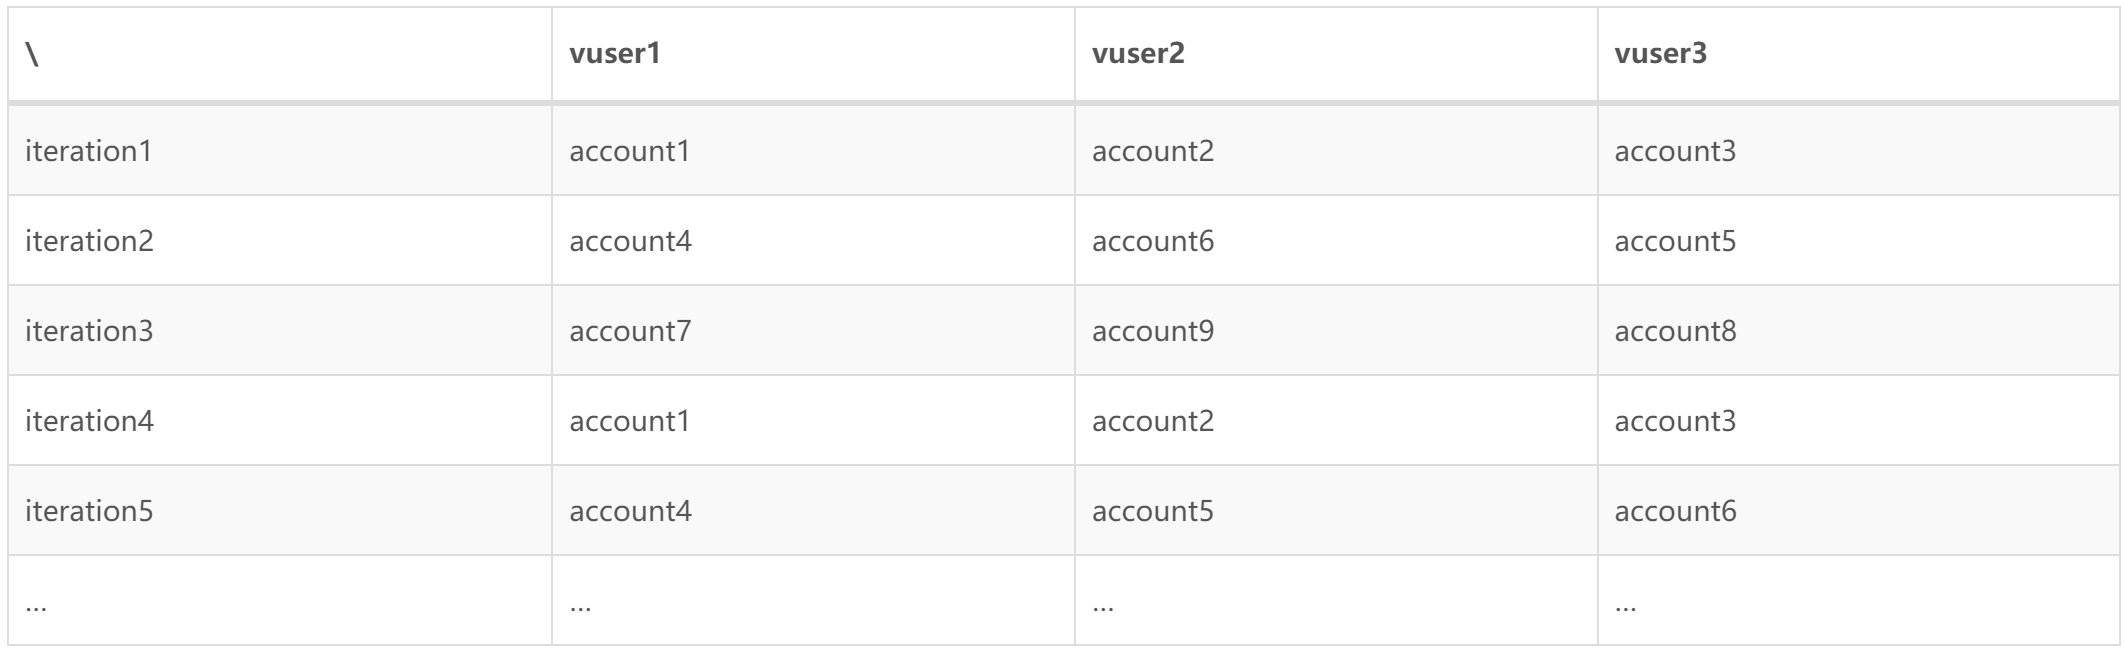2124x652 pixels.
Task: Click account1 in the iteration4 row
Action: [x=630, y=421]
